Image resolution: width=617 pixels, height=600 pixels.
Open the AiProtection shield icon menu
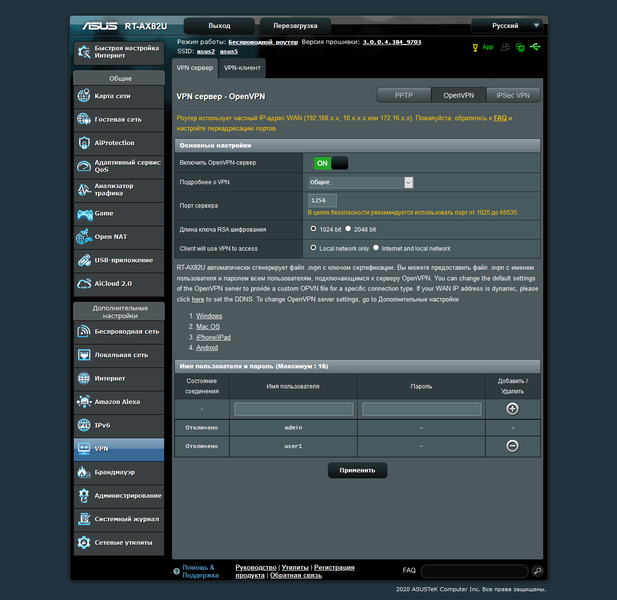coord(84,143)
